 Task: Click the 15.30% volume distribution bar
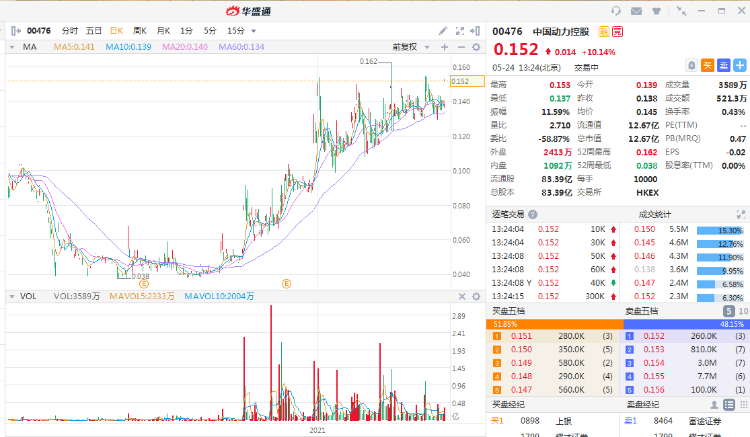tap(720, 230)
